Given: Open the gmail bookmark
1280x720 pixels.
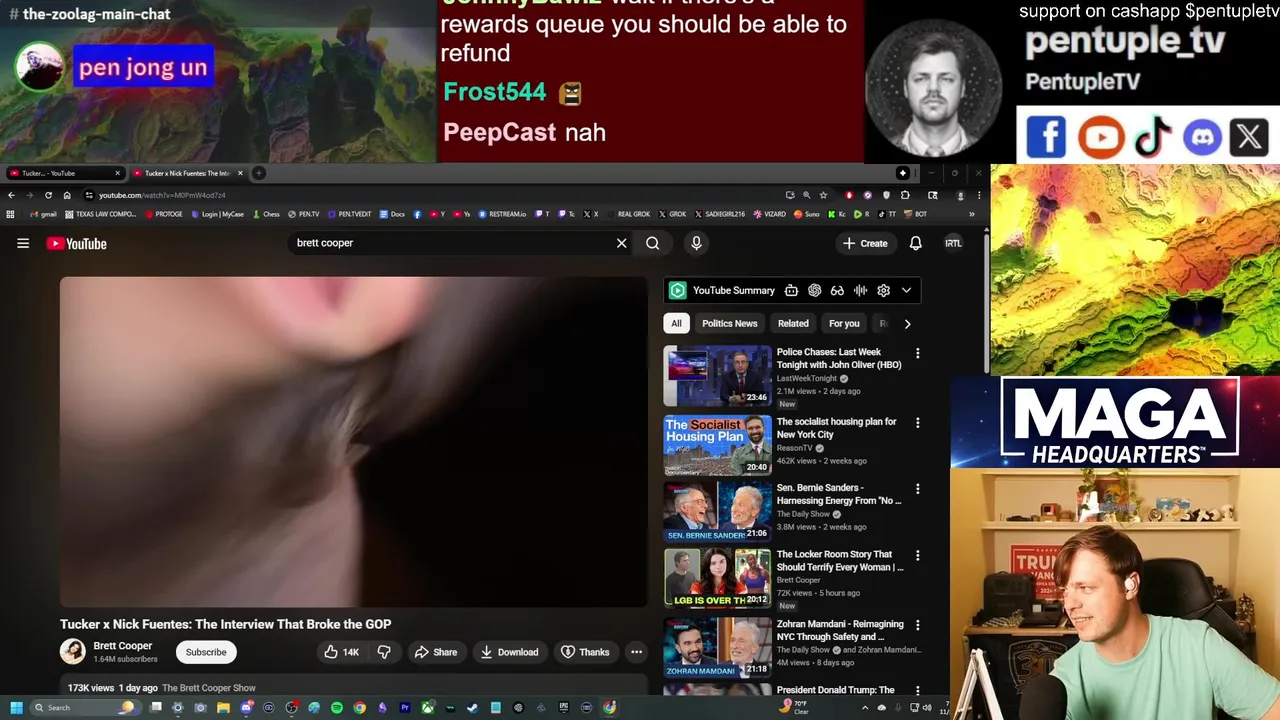Looking at the screenshot, I should click(43, 214).
